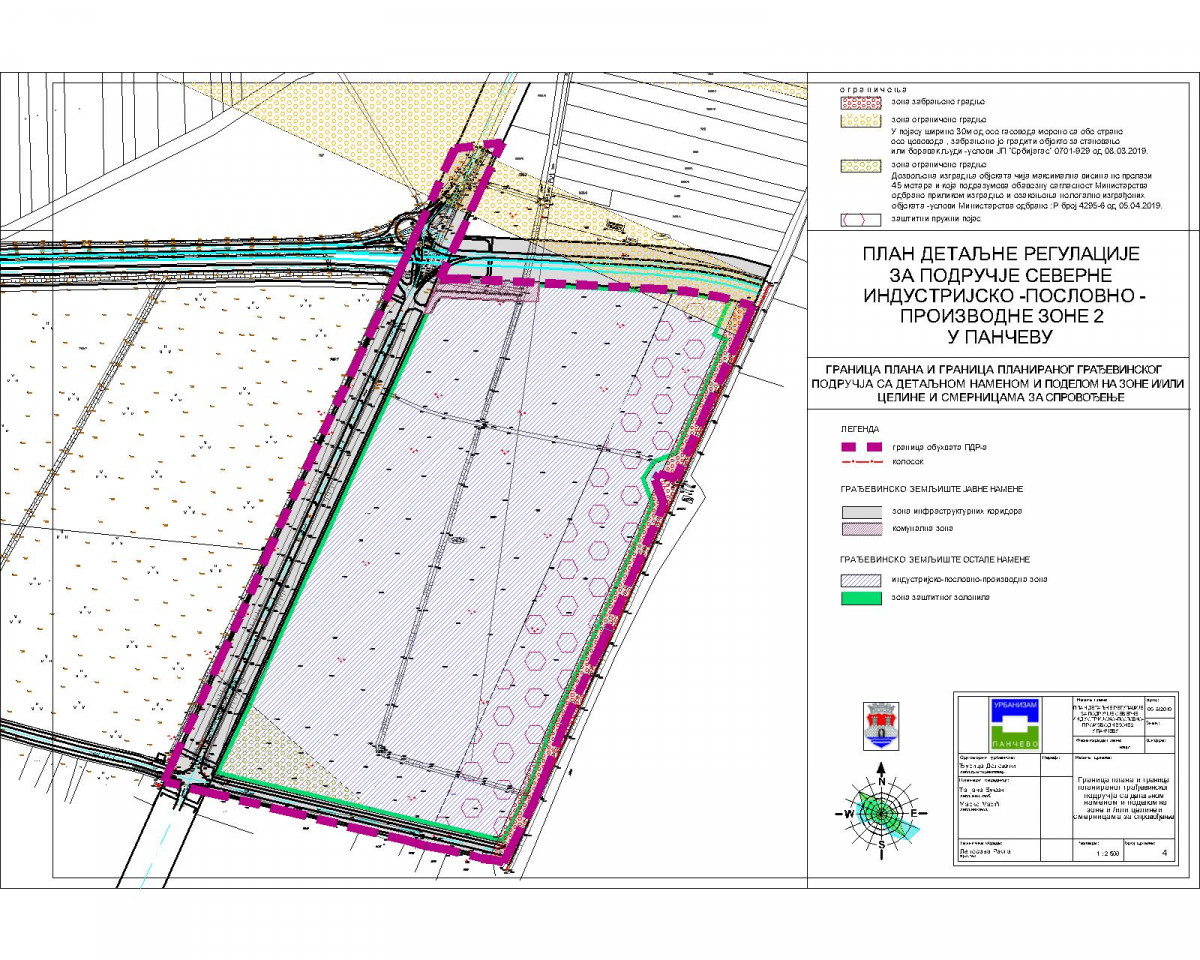Click the Pančevo city coat of arms
Viewport: 1200px width, 960px height.
pyautogui.click(x=880, y=724)
